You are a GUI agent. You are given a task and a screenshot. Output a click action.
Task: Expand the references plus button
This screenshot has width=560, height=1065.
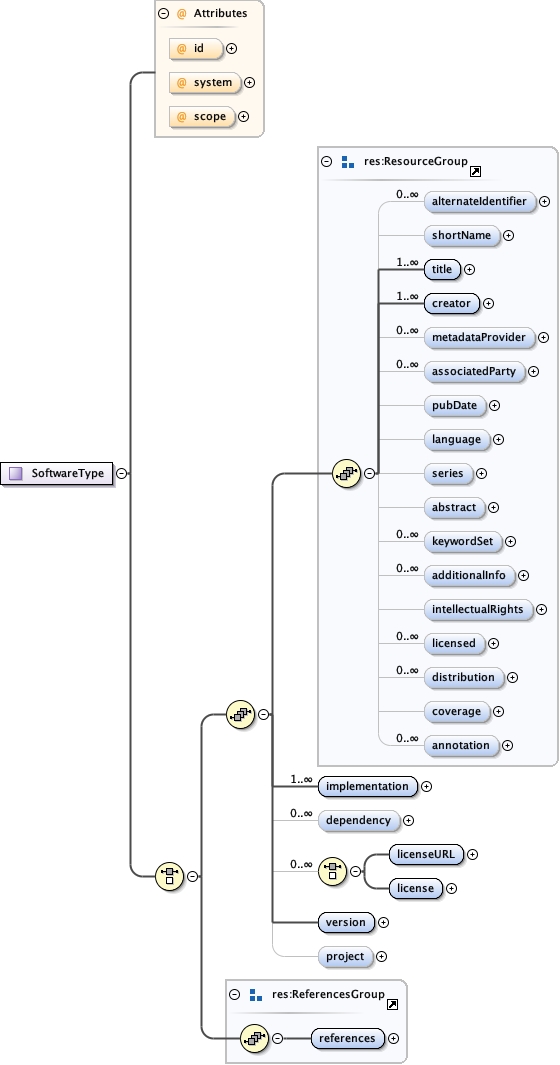click(x=393, y=1039)
